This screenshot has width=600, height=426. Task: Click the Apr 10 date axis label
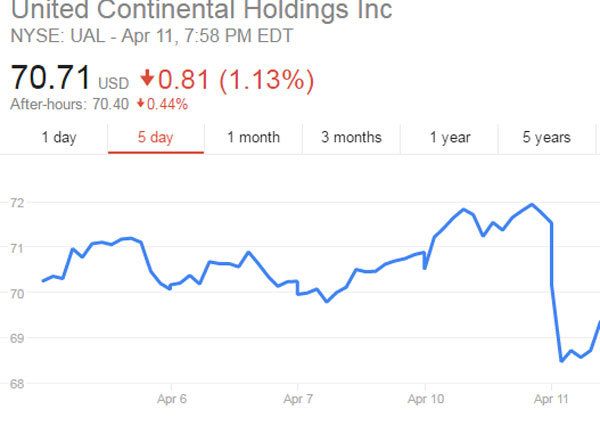pos(426,398)
